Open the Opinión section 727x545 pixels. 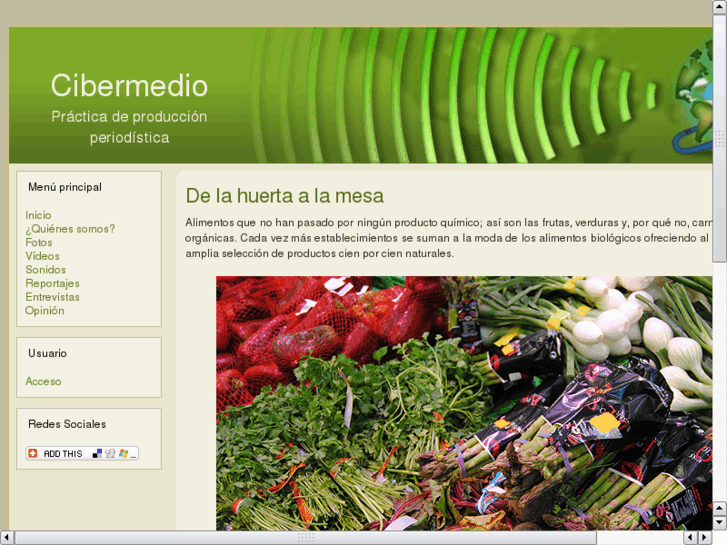point(45,311)
